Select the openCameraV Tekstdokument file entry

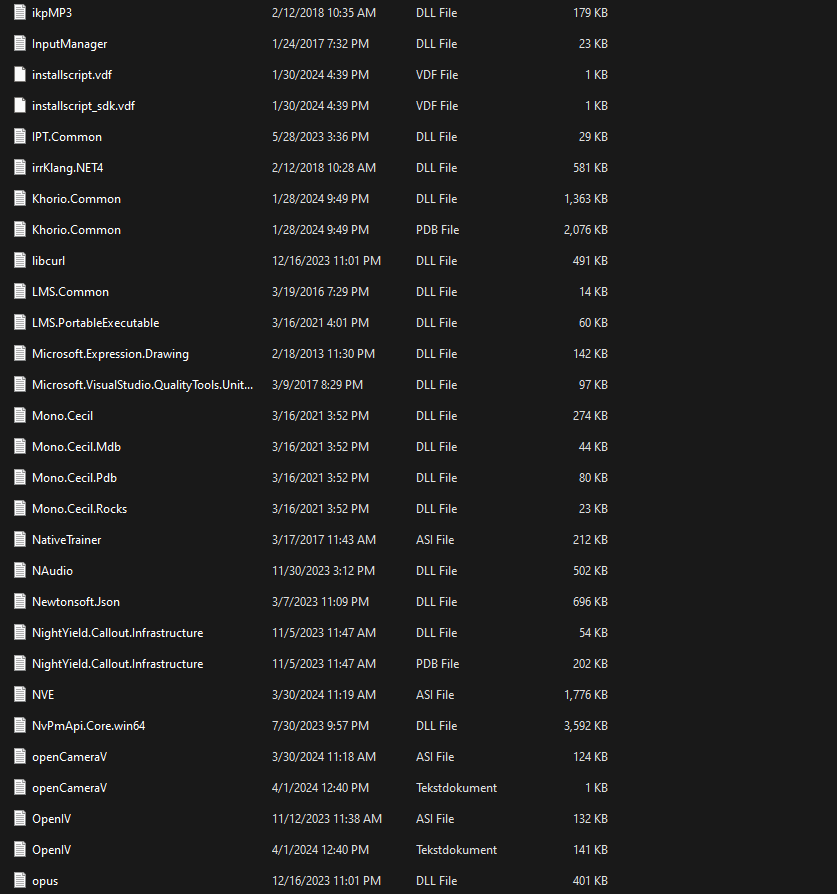[69, 788]
